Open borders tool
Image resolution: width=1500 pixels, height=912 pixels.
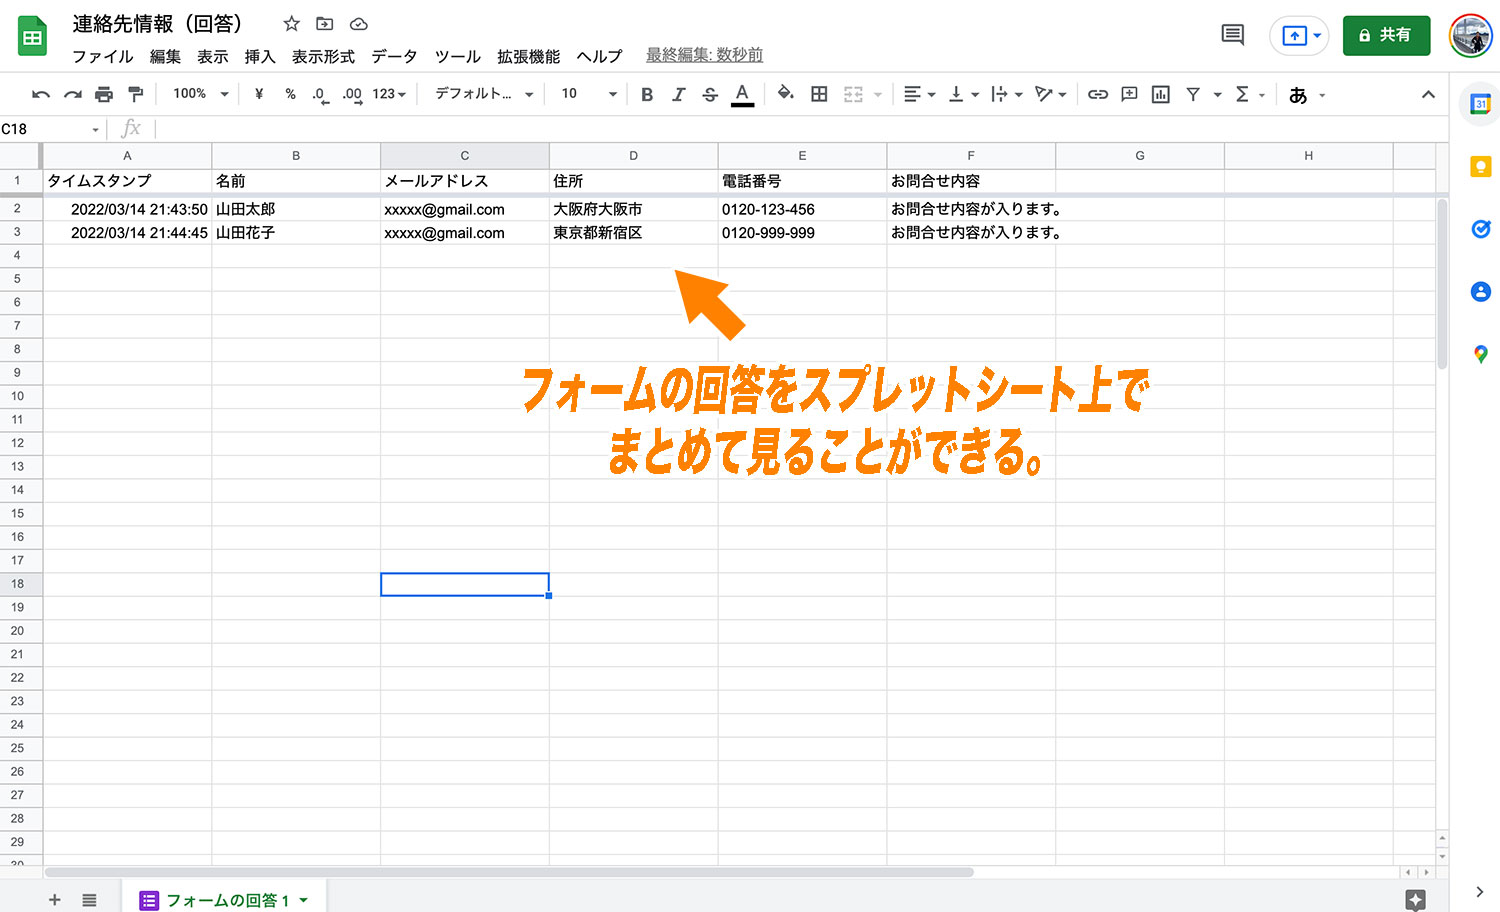tap(819, 94)
